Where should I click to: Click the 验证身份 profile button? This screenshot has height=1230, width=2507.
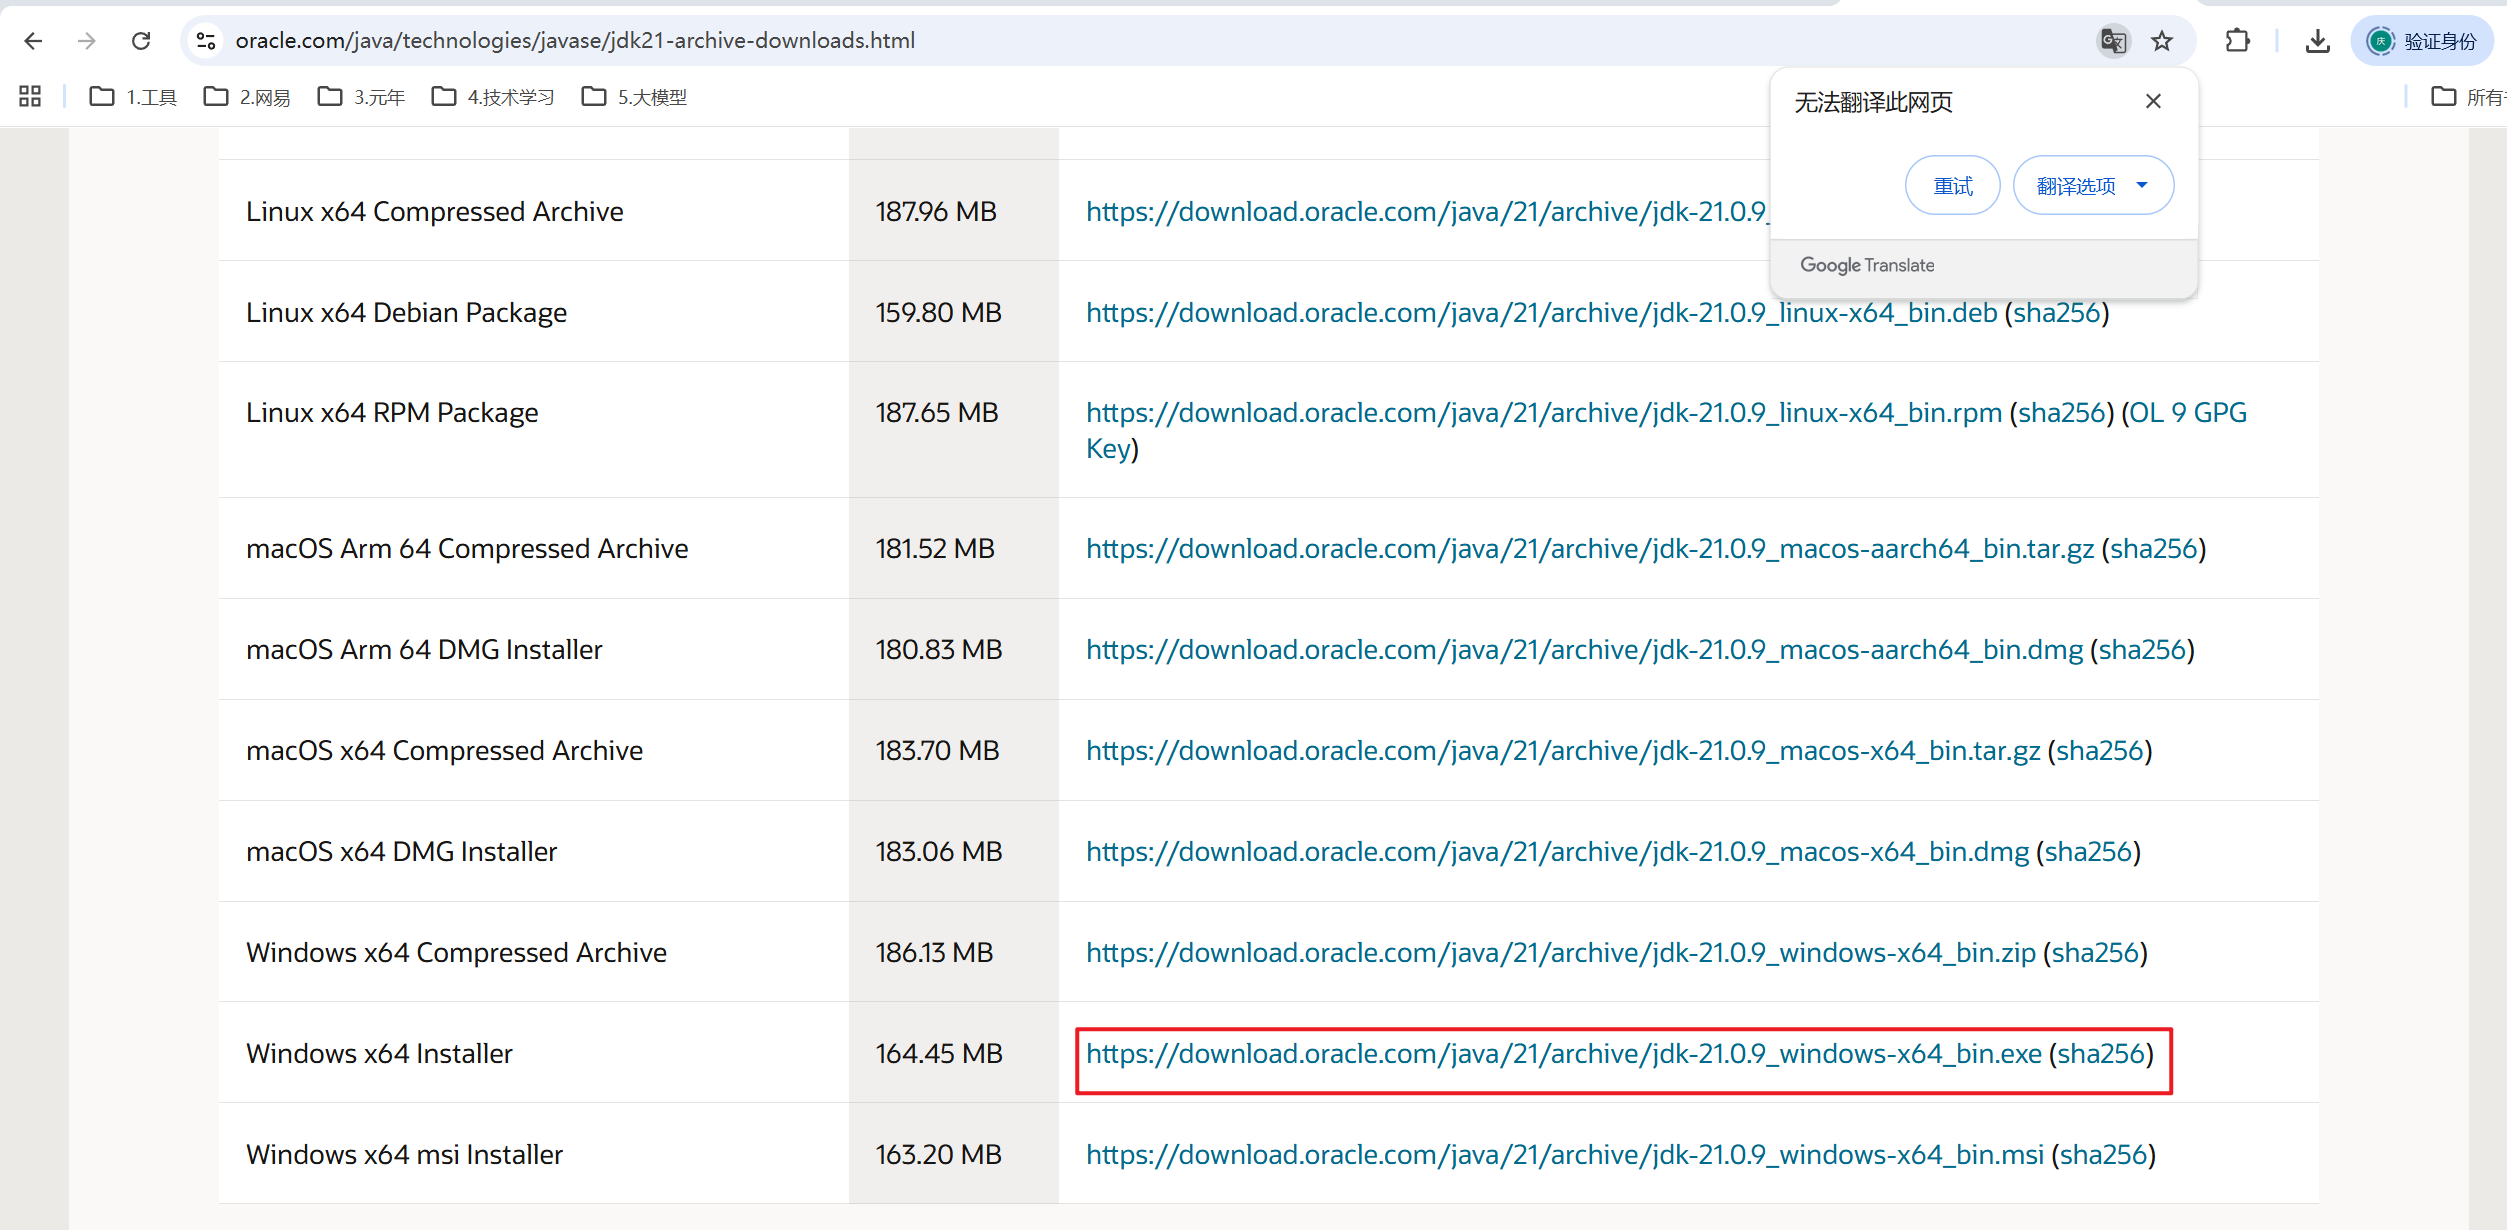(2421, 41)
